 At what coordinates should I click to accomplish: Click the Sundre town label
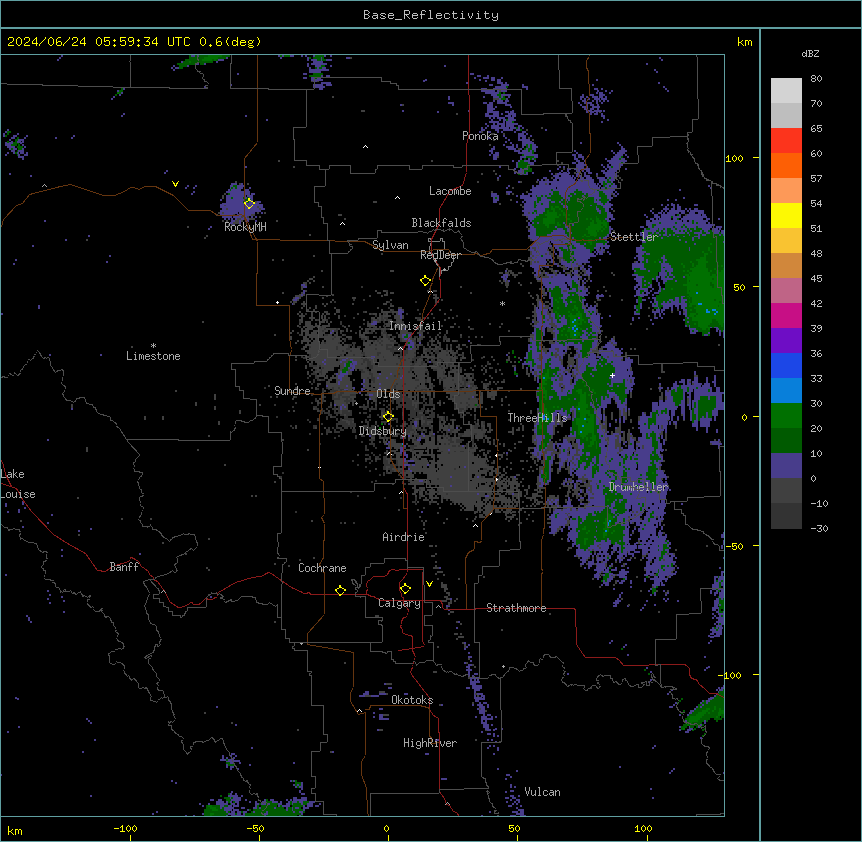click(292, 391)
